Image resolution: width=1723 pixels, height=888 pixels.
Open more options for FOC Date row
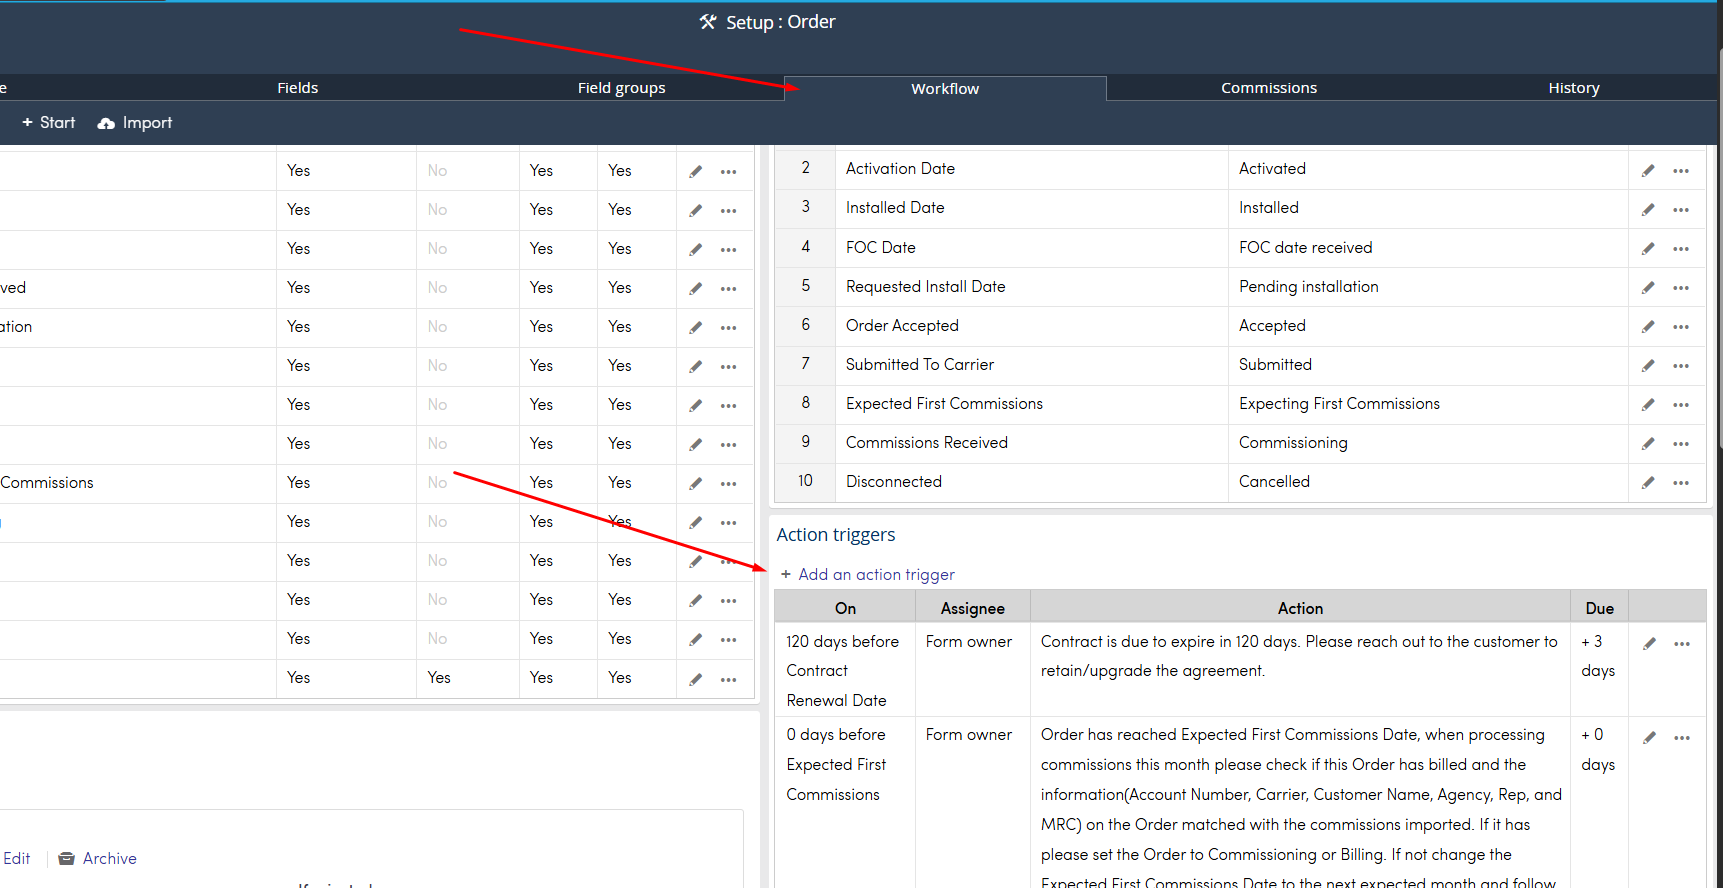[x=1681, y=249]
